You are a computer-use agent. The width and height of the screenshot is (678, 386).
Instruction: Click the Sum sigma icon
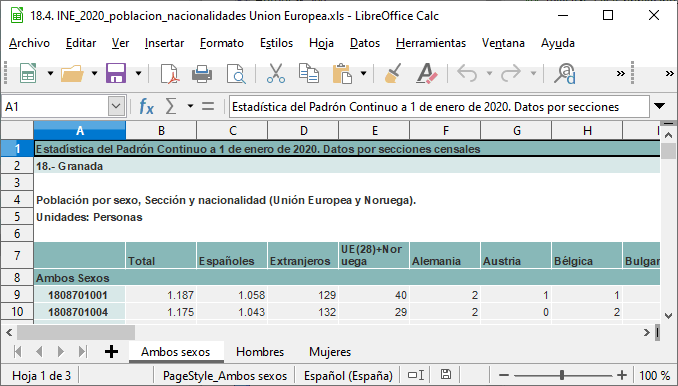pyautogui.click(x=171, y=106)
